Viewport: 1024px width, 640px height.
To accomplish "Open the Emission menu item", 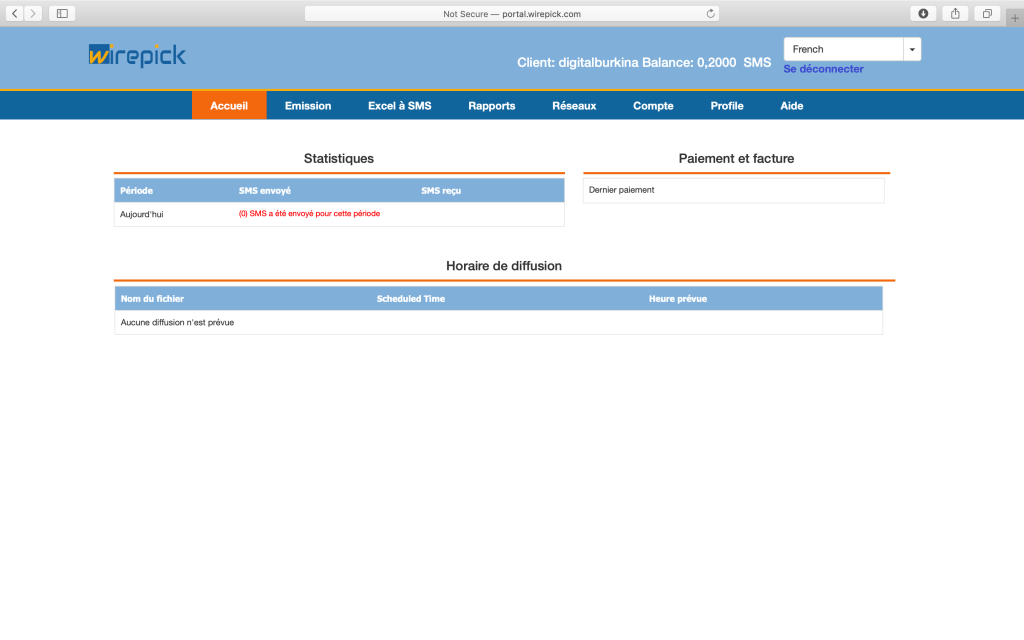I will (308, 106).
